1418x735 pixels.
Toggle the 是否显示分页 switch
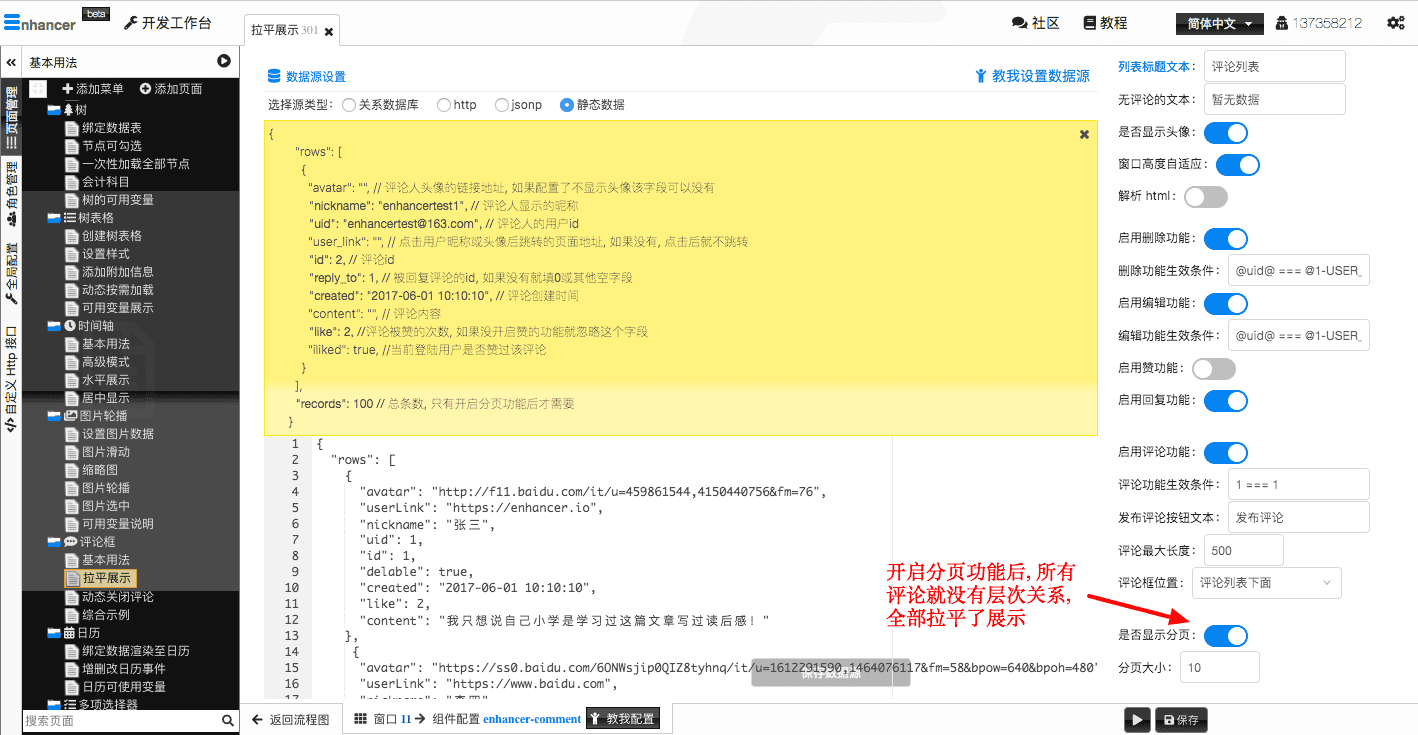pos(1225,636)
